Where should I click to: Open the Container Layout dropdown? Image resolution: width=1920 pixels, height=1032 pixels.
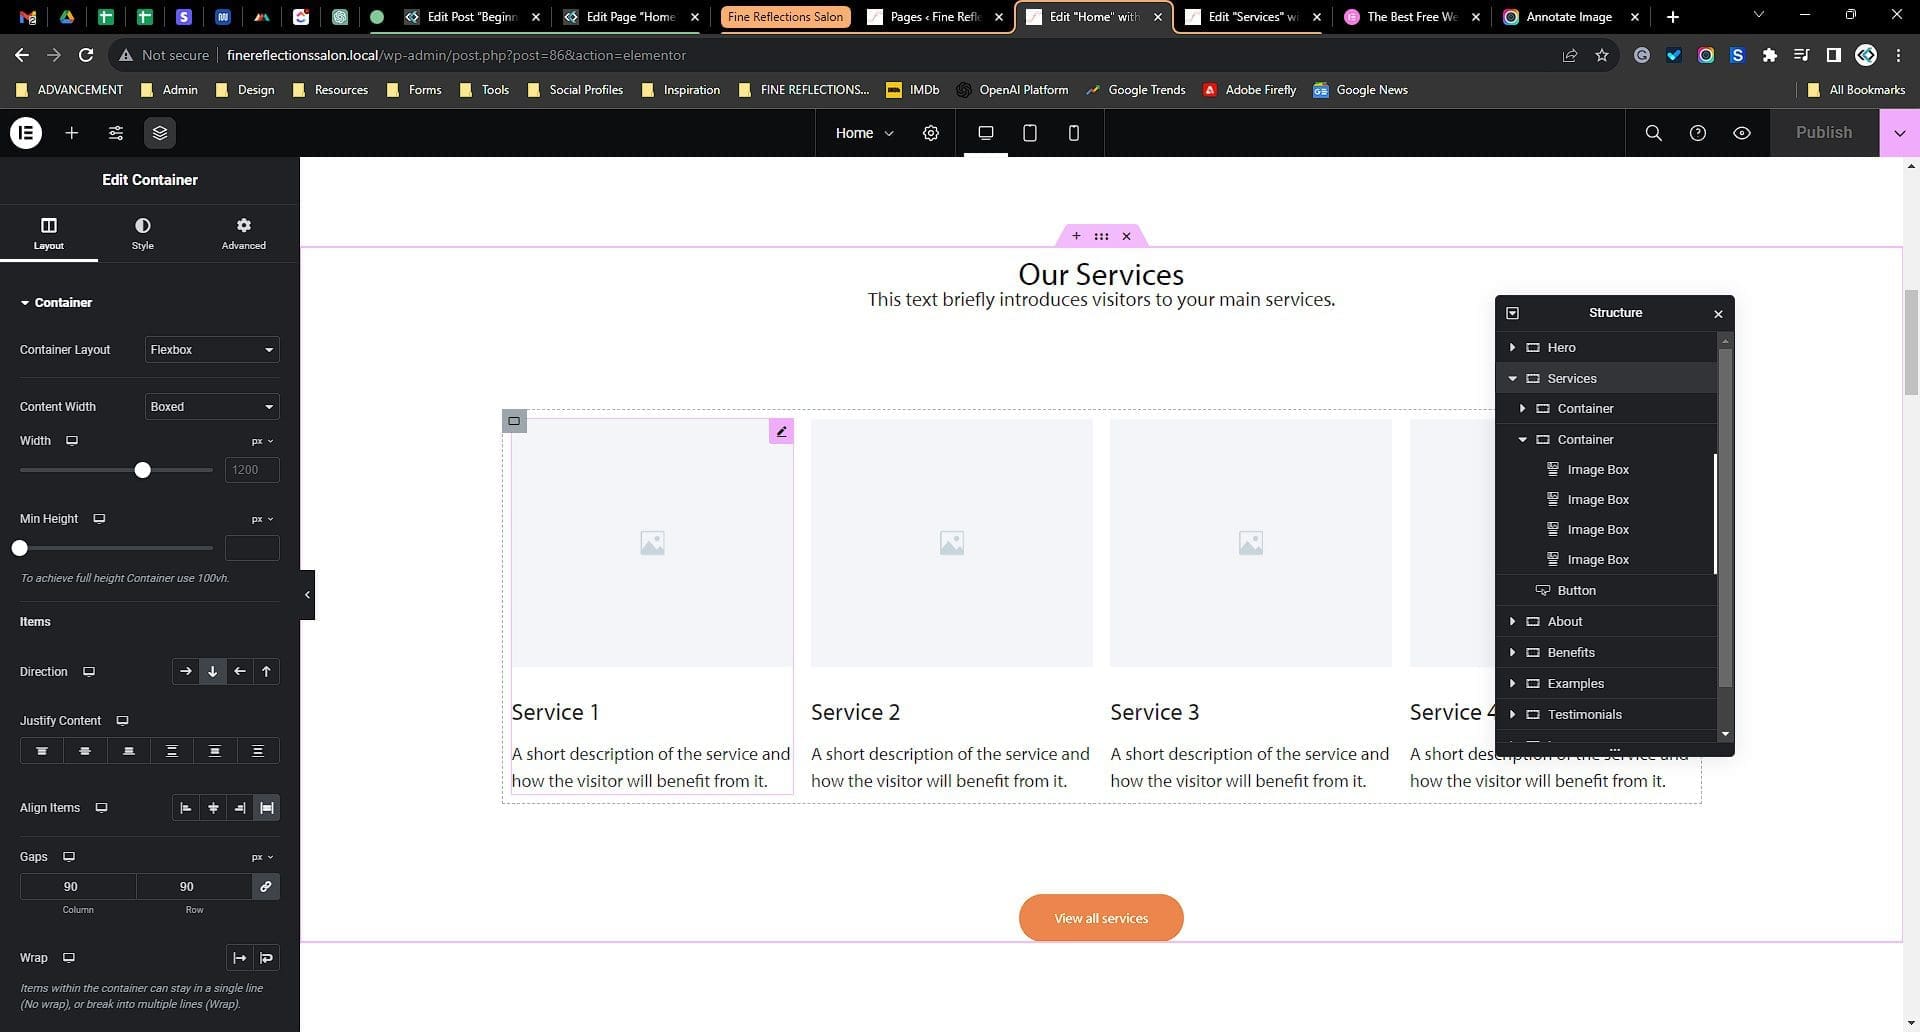point(212,350)
